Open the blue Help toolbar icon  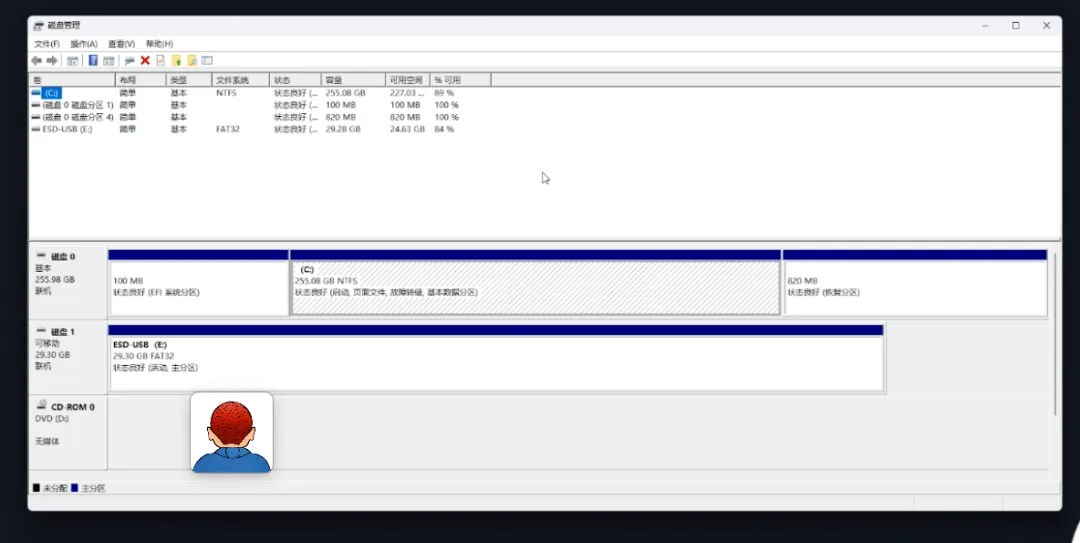(x=93, y=61)
